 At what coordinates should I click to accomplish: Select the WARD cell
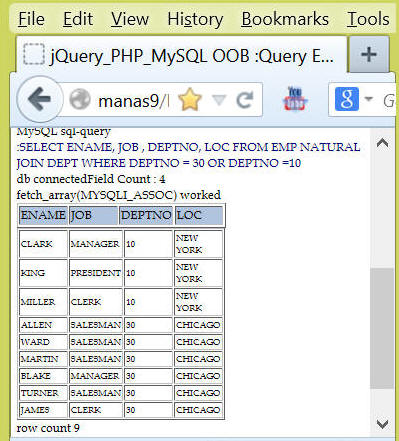pos(43,342)
